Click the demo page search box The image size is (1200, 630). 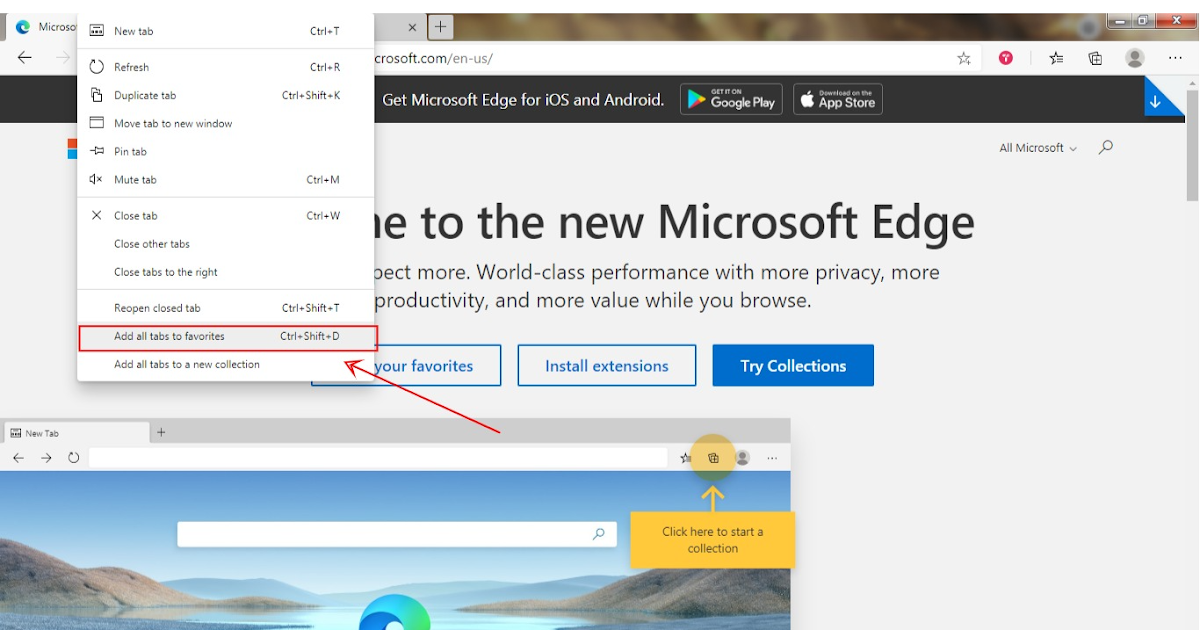(x=395, y=534)
